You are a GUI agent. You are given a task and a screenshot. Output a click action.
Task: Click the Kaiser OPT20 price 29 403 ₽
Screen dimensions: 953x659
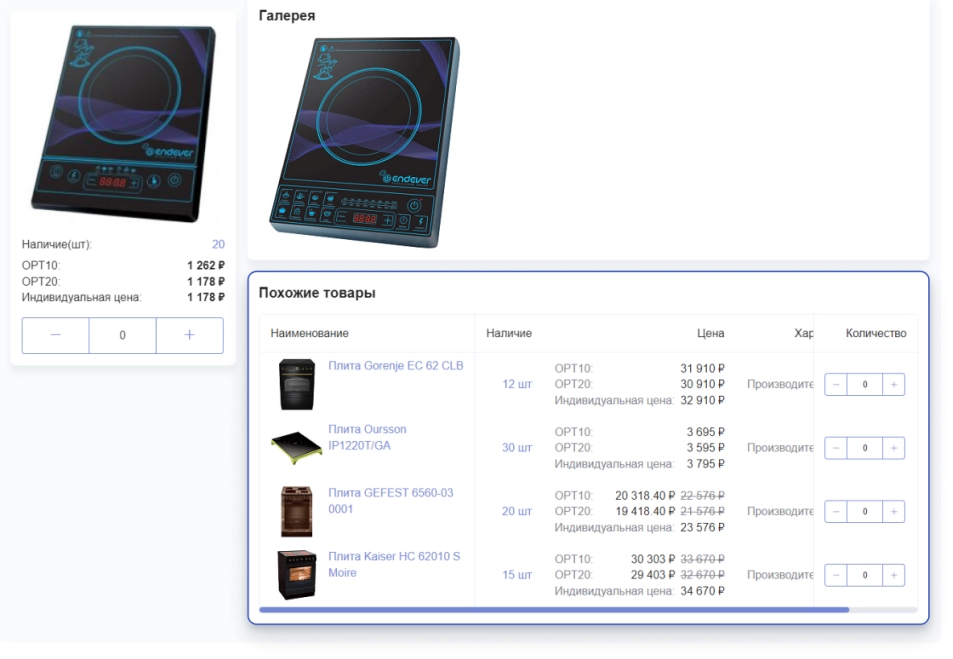pyautogui.click(x=653, y=575)
